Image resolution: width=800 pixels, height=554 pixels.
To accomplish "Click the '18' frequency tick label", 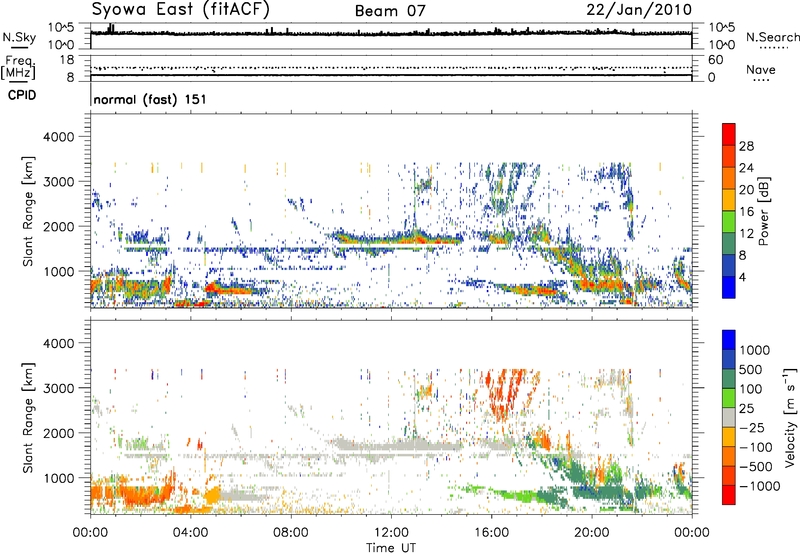I will tap(67, 60).
